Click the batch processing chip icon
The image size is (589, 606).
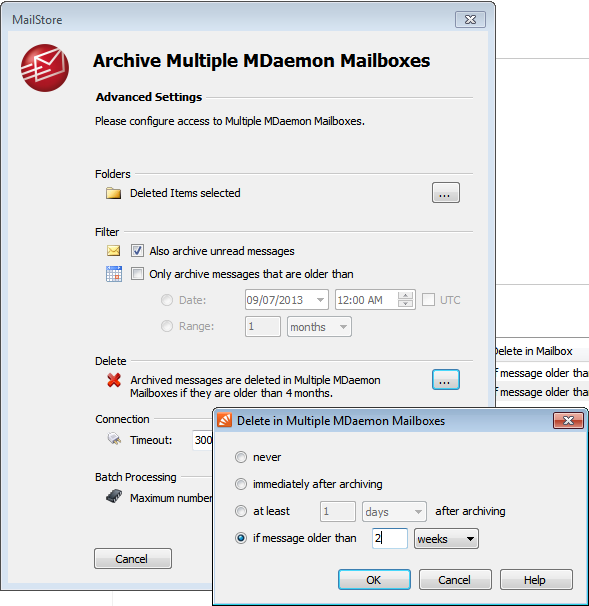coord(114,496)
